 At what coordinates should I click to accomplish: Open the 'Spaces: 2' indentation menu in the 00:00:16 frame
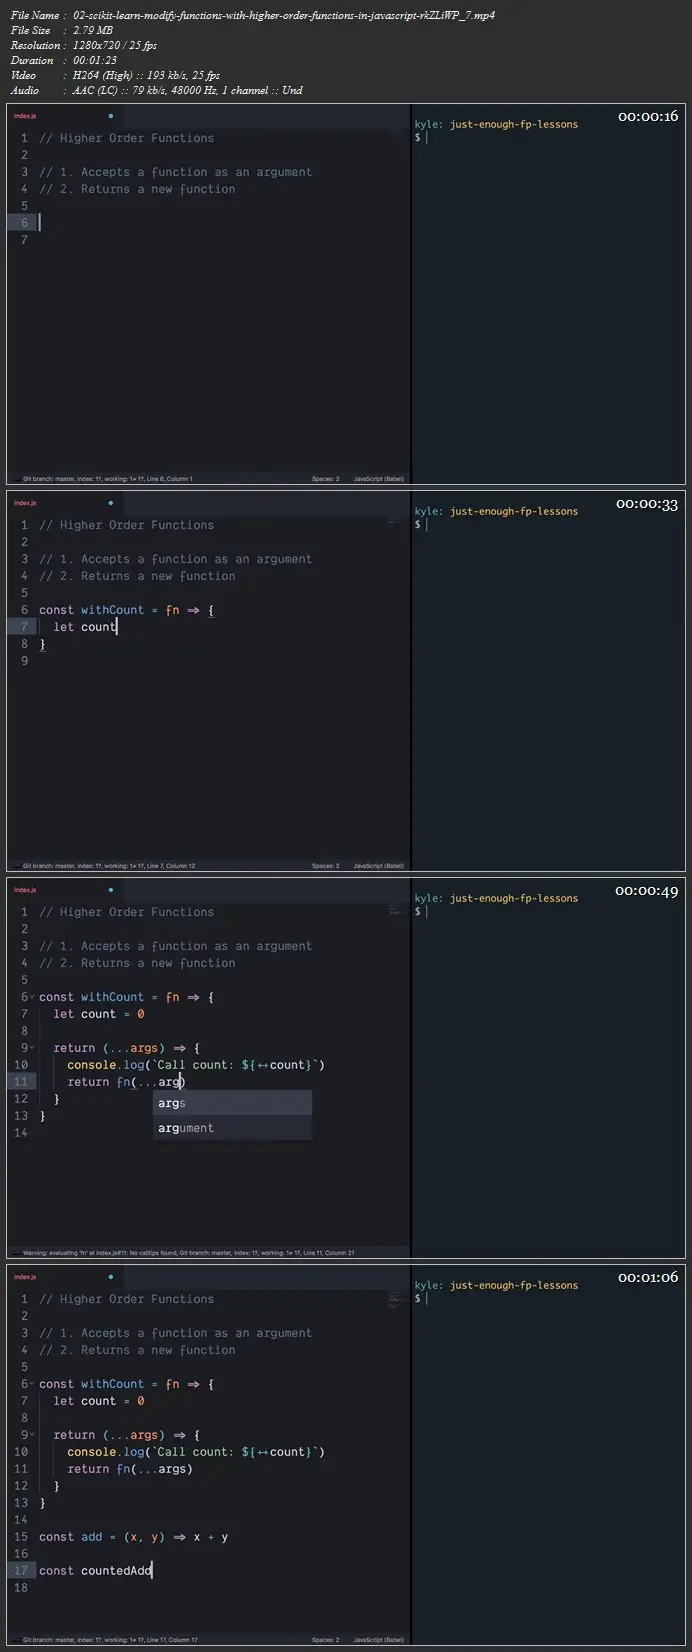325,479
